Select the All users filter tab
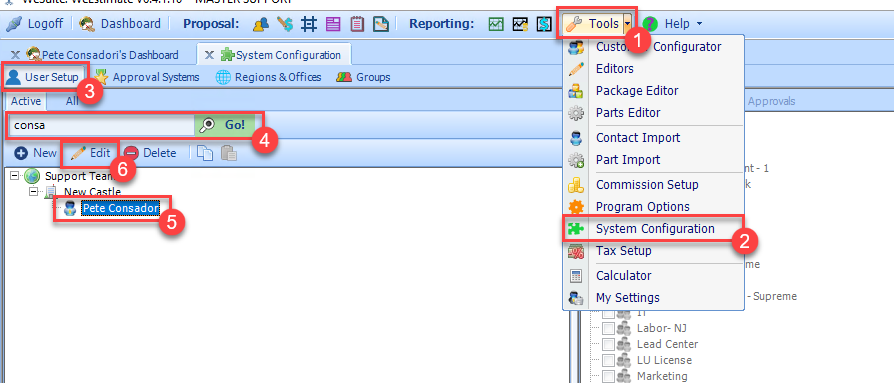894x383 pixels. pyautogui.click(x=72, y=101)
